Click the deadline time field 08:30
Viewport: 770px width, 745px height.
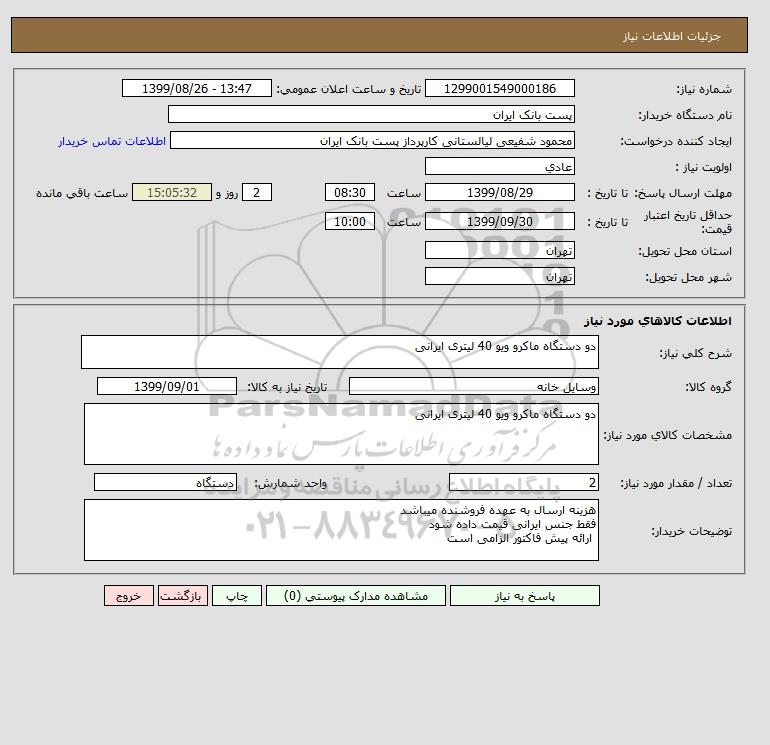click(350, 193)
